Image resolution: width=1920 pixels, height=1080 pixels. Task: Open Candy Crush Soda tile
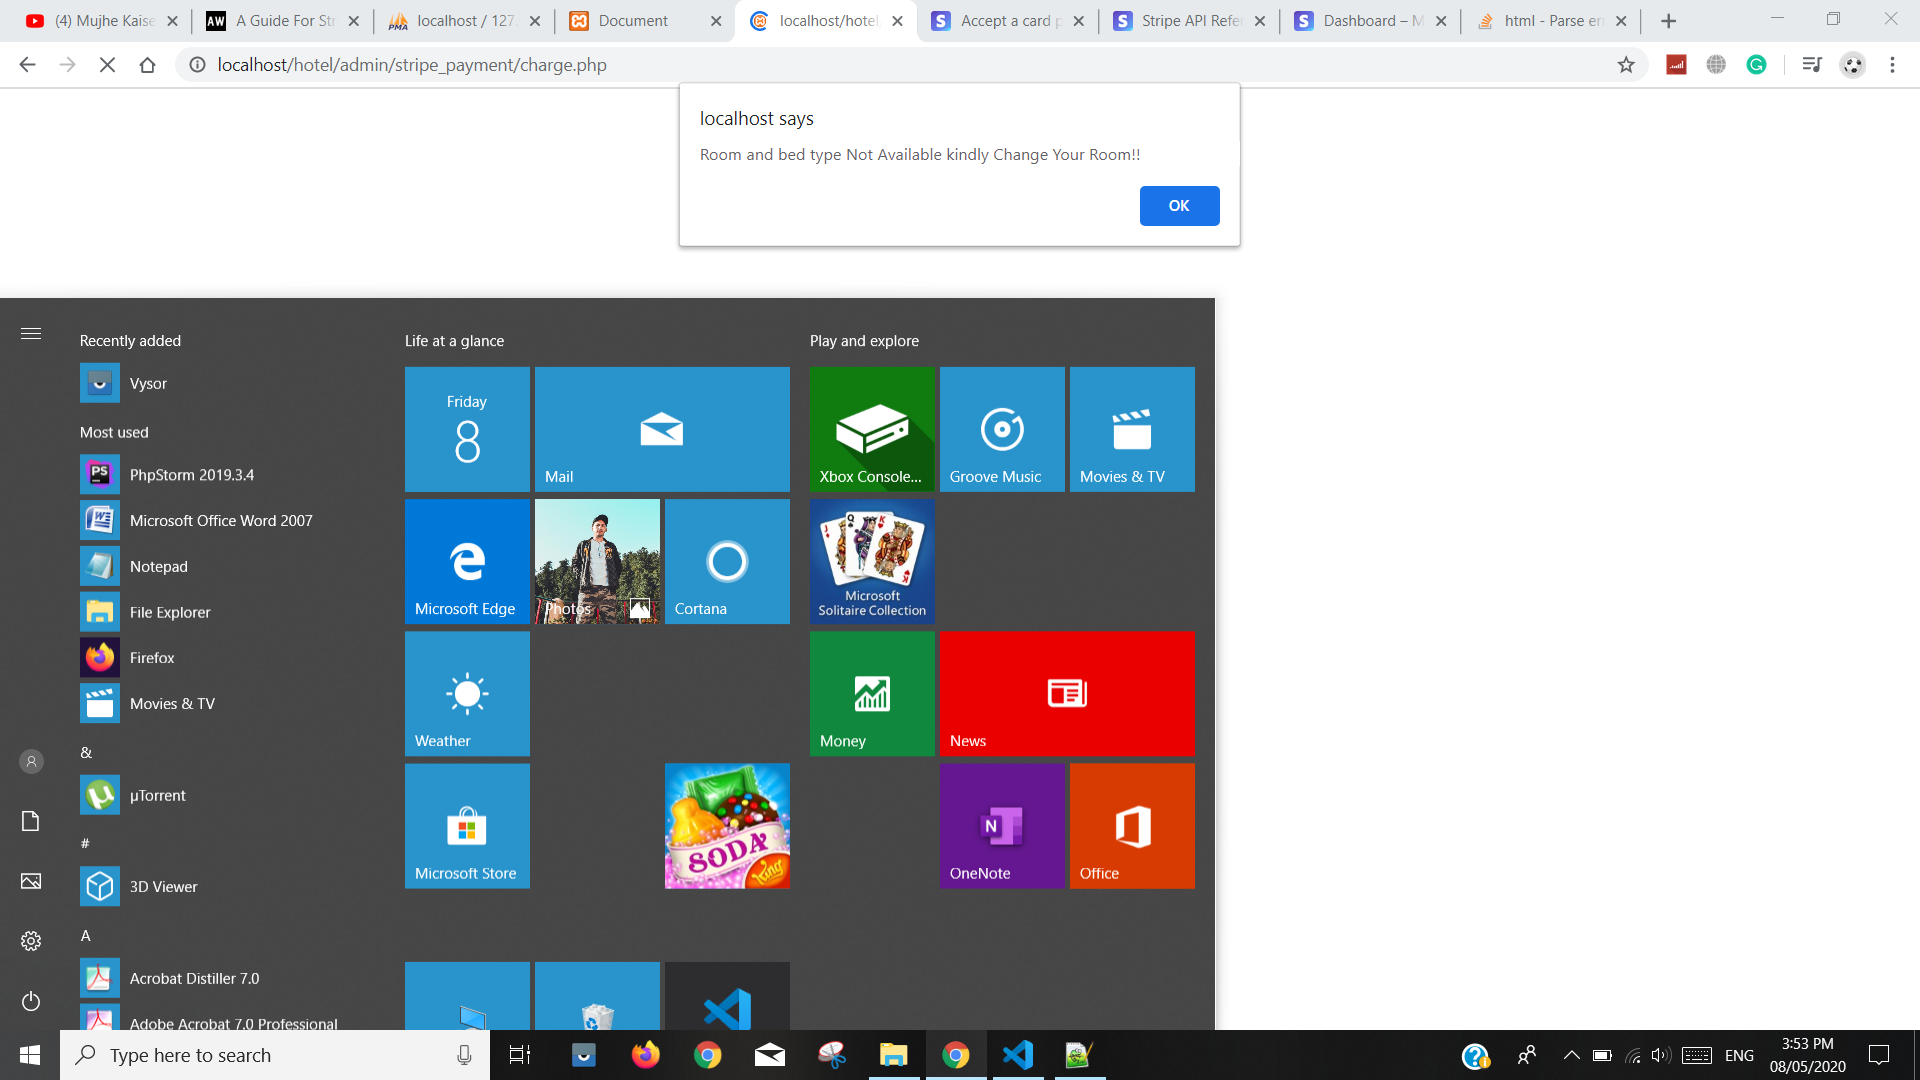[x=727, y=826]
